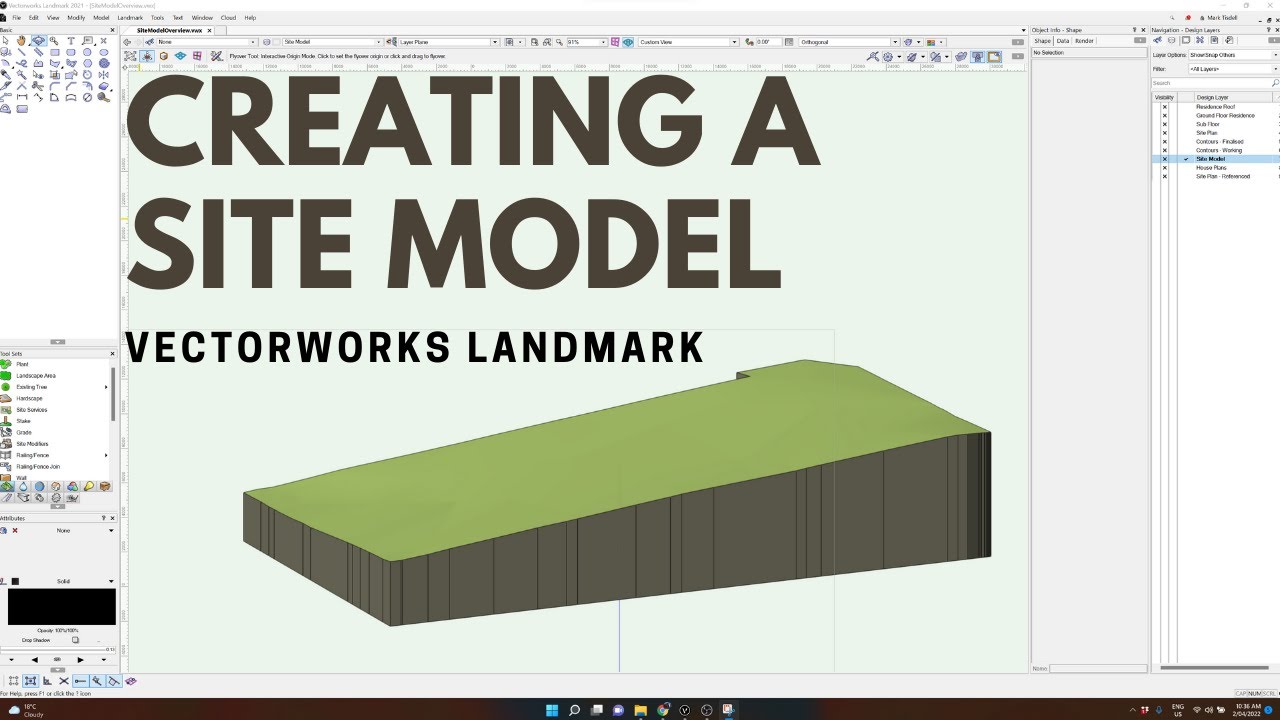Image resolution: width=1280 pixels, height=720 pixels.
Task: Select the SiteModelOverview.vwx document tab
Action: pos(168,31)
